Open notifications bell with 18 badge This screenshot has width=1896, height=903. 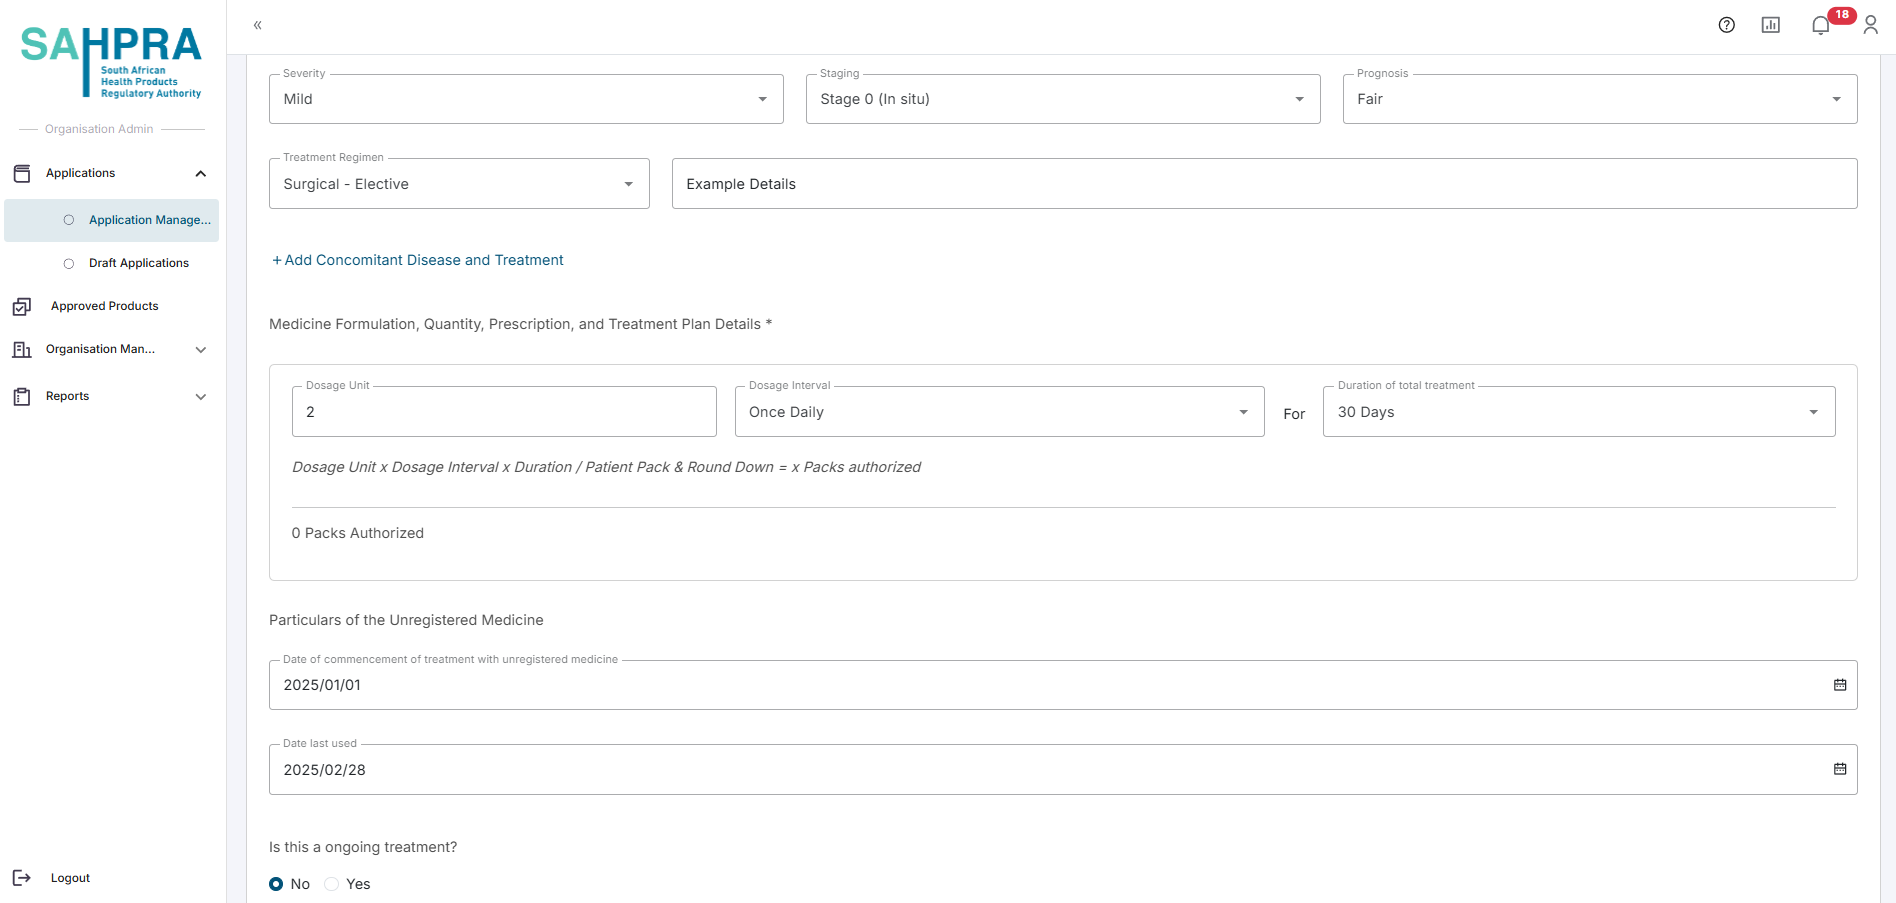1821,25
